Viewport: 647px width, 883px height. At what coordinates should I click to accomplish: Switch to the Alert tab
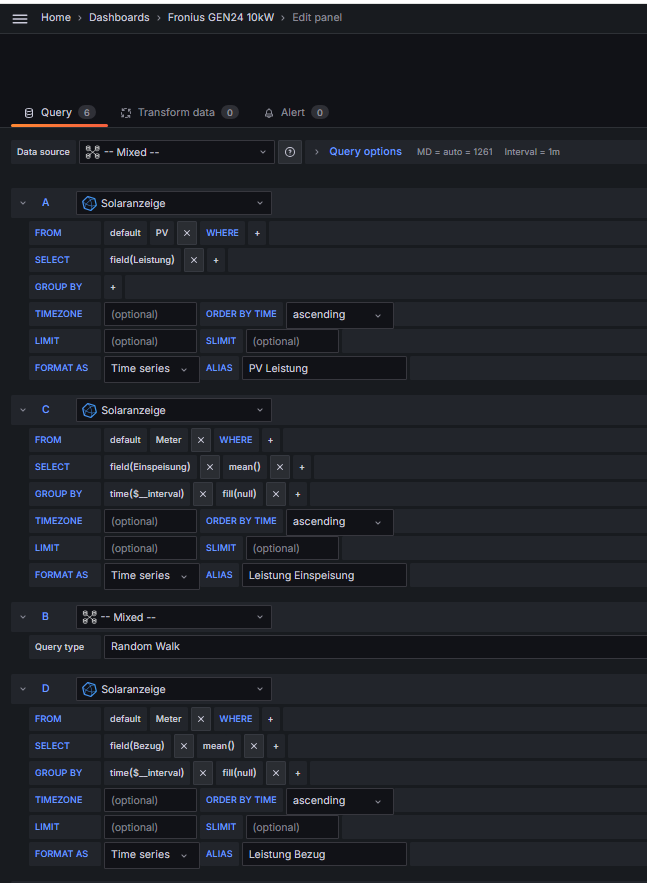(x=293, y=113)
